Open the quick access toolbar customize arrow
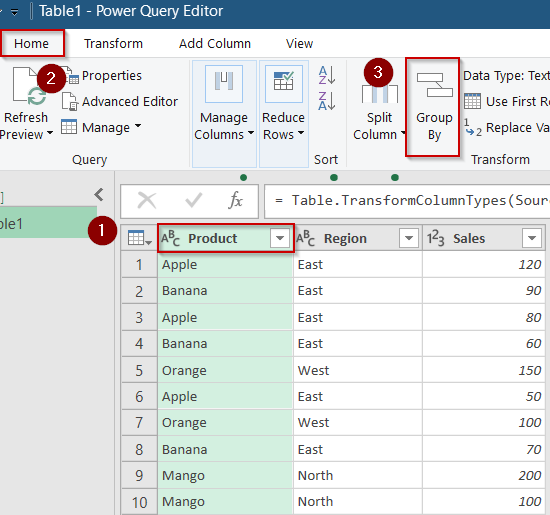The height and width of the screenshot is (515, 550). (14, 13)
